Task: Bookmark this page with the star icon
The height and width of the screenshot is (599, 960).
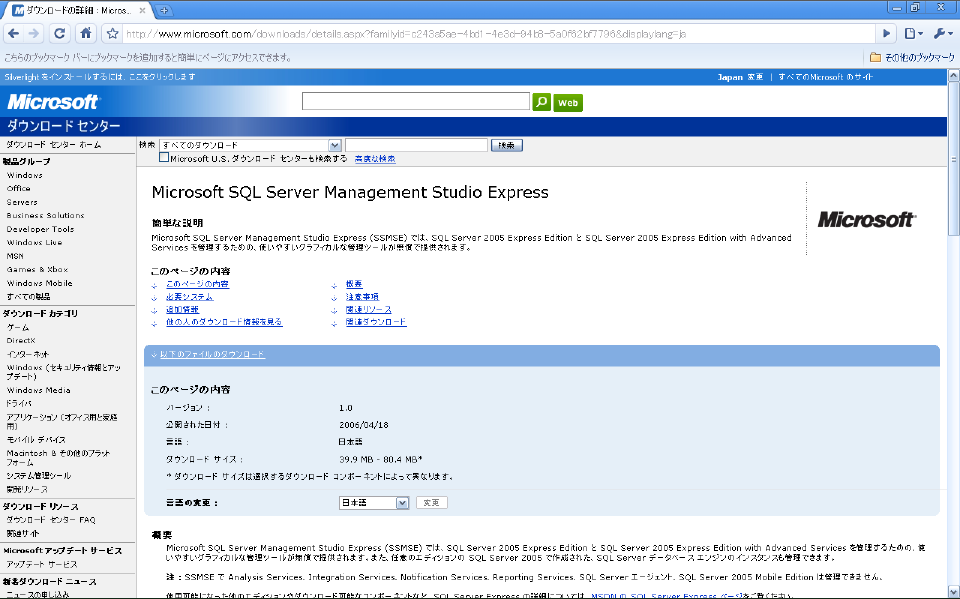Action: 112,34
